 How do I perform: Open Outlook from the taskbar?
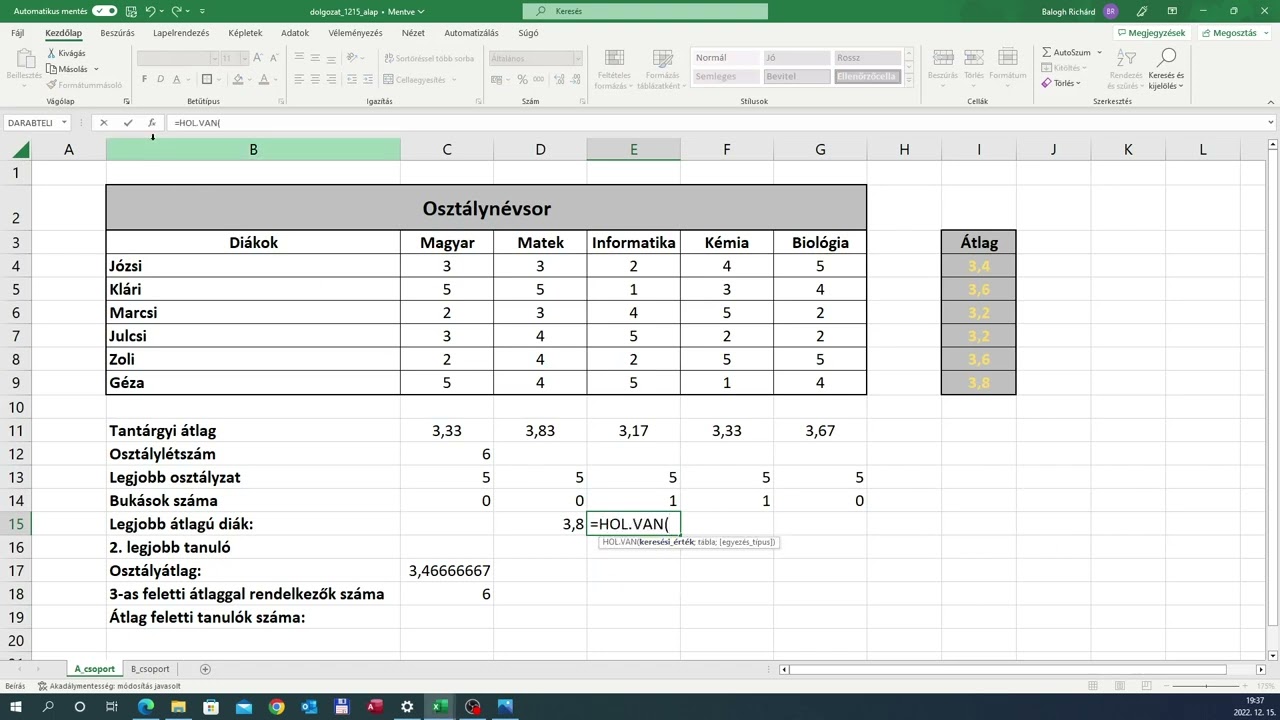[309, 706]
